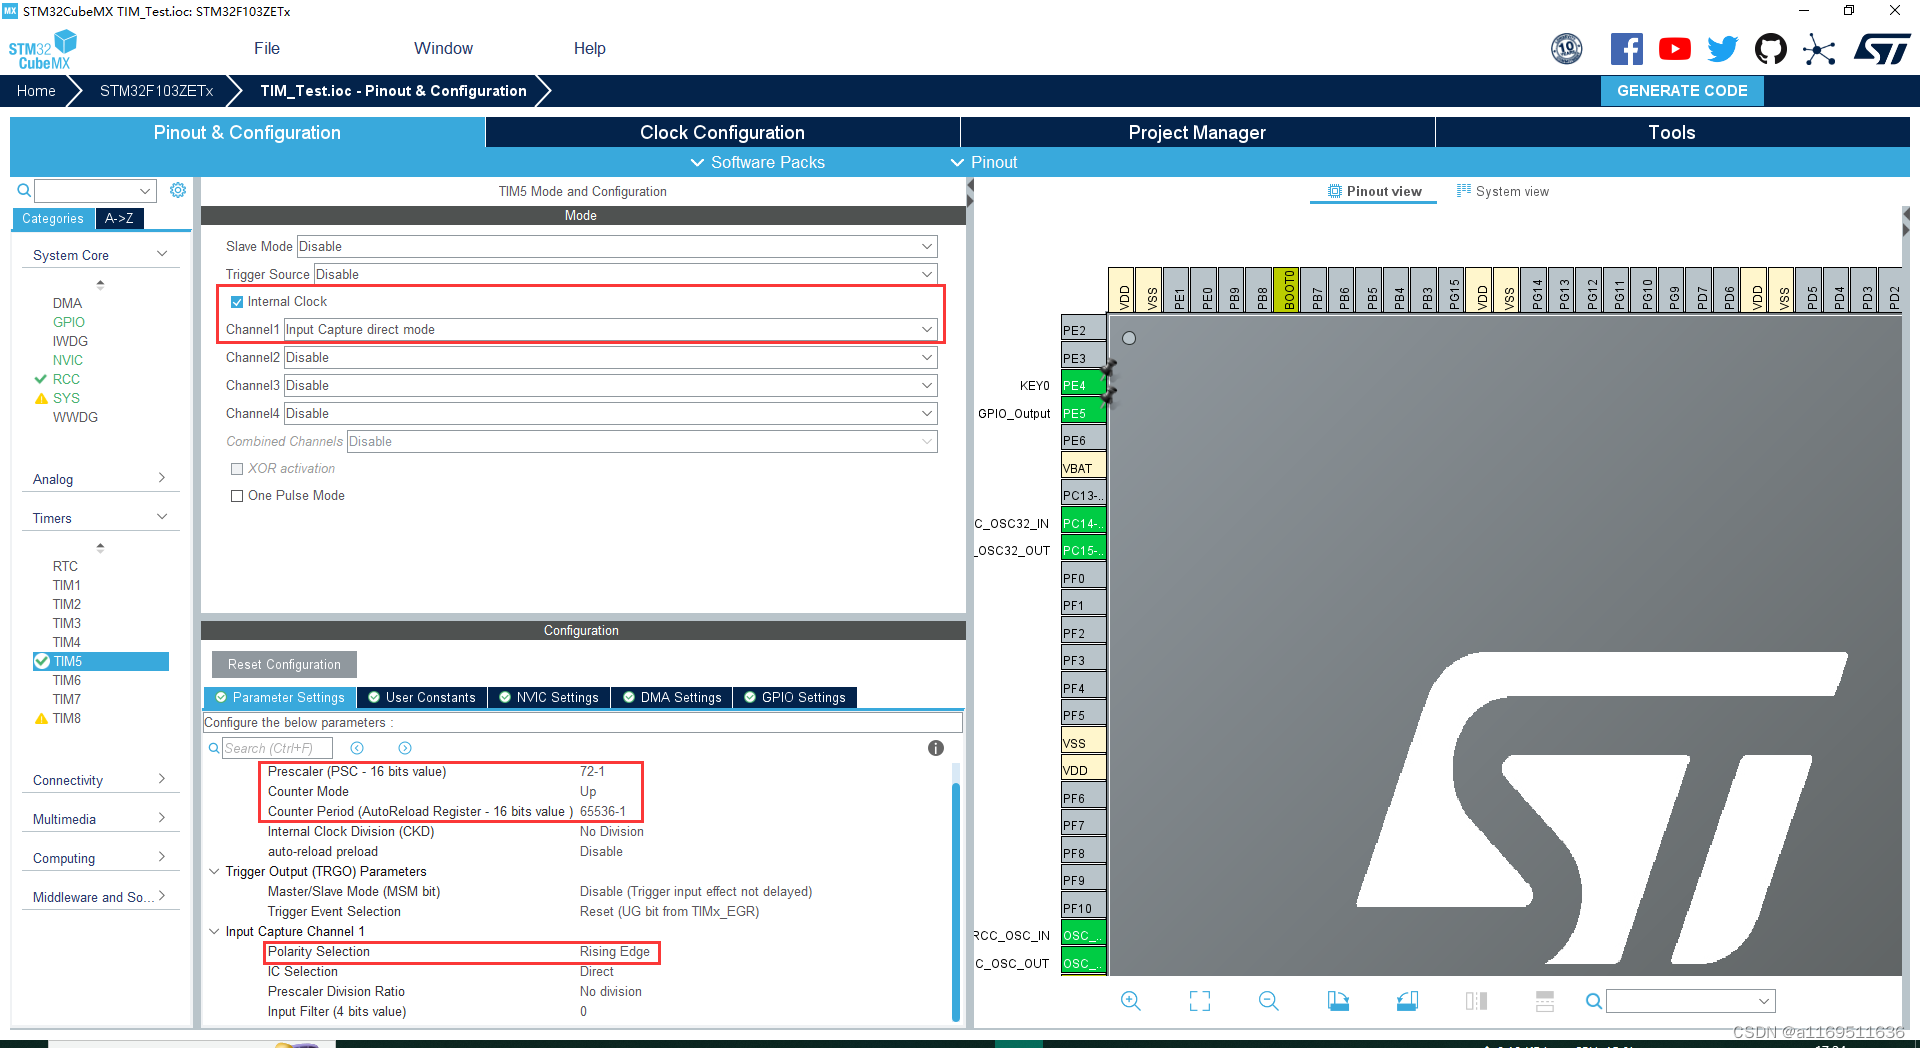Click the Reset Configuration button
The width and height of the screenshot is (1920, 1048).
[284, 664]
